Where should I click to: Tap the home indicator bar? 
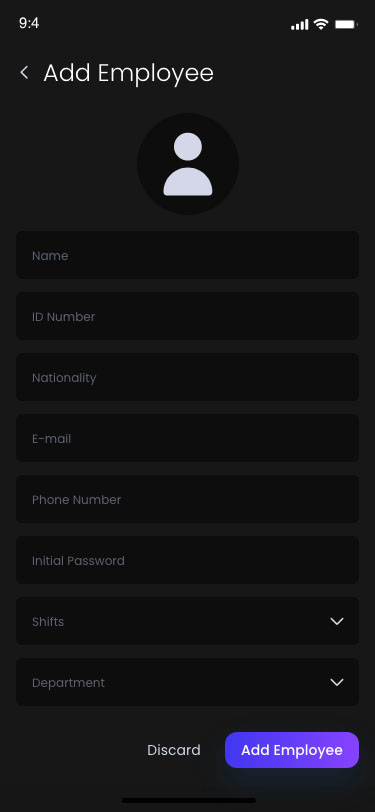(189, 800)
